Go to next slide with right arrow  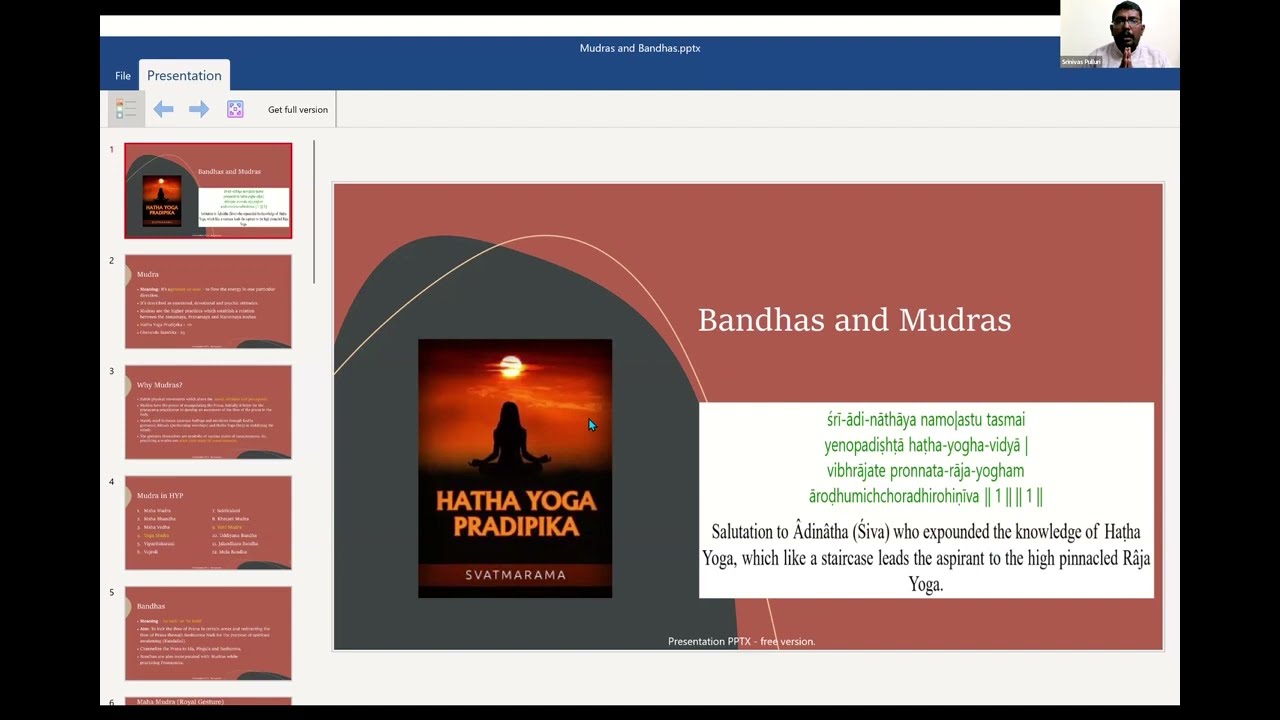pyautogui.click(x=199, y=109)
